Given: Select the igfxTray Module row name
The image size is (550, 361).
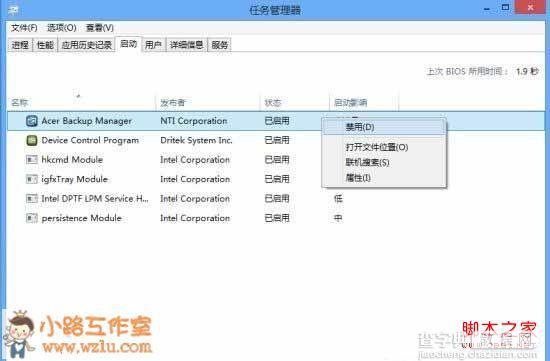Looking at the screenshot, I should (74, 179).
